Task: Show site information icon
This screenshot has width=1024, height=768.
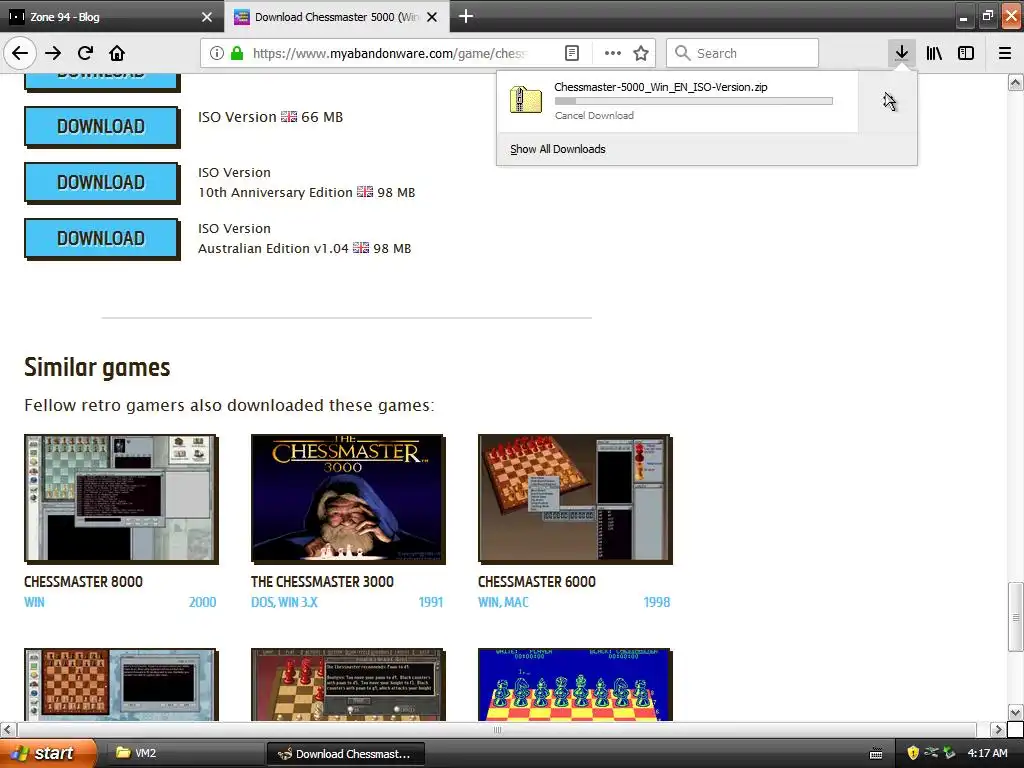Action: click(217, 53)
